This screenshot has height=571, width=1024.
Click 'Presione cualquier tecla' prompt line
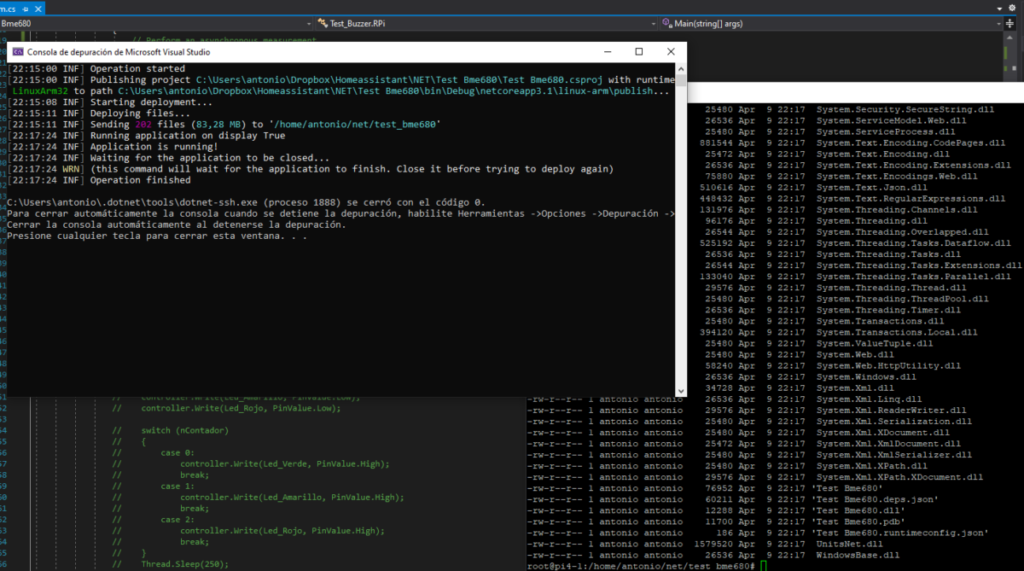click(157, 235)
